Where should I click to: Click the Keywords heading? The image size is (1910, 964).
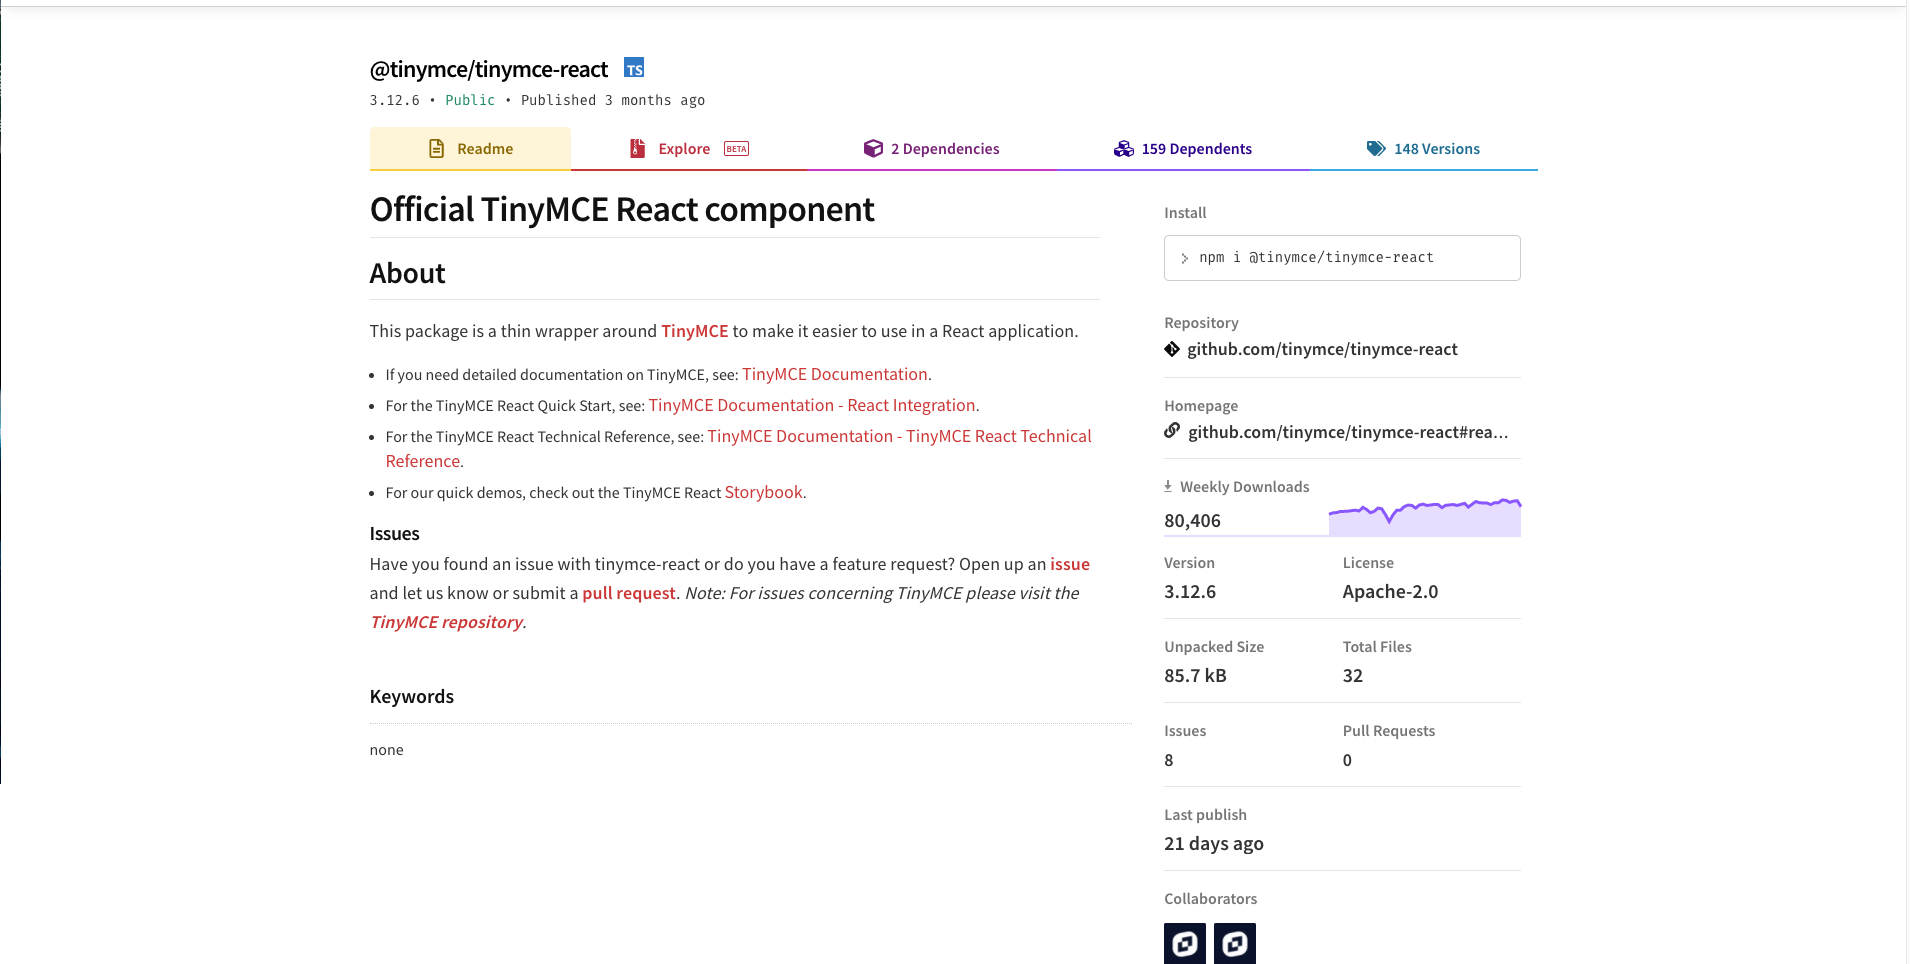click(x=412, y=697)
